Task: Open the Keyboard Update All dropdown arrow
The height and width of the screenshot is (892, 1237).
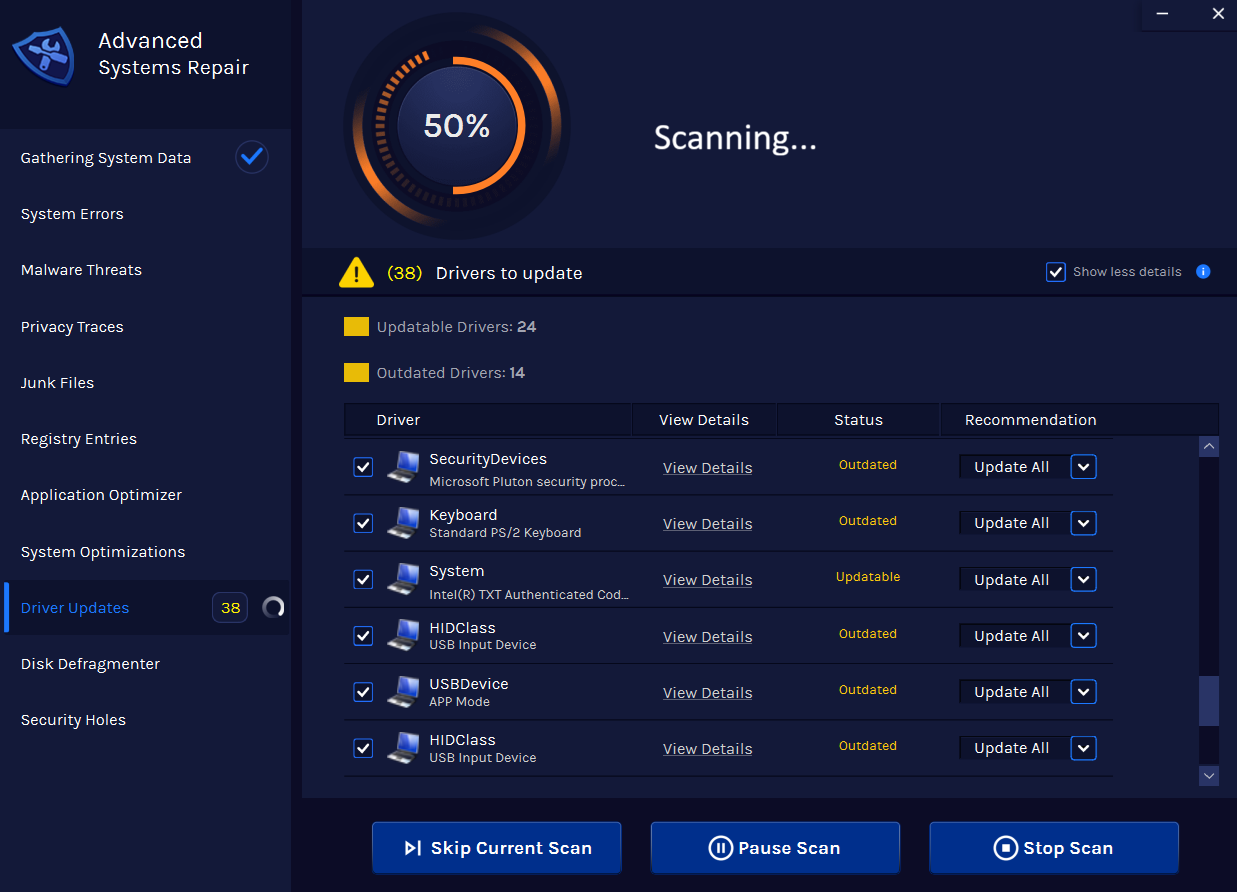Action: (x=1083, y=523)
